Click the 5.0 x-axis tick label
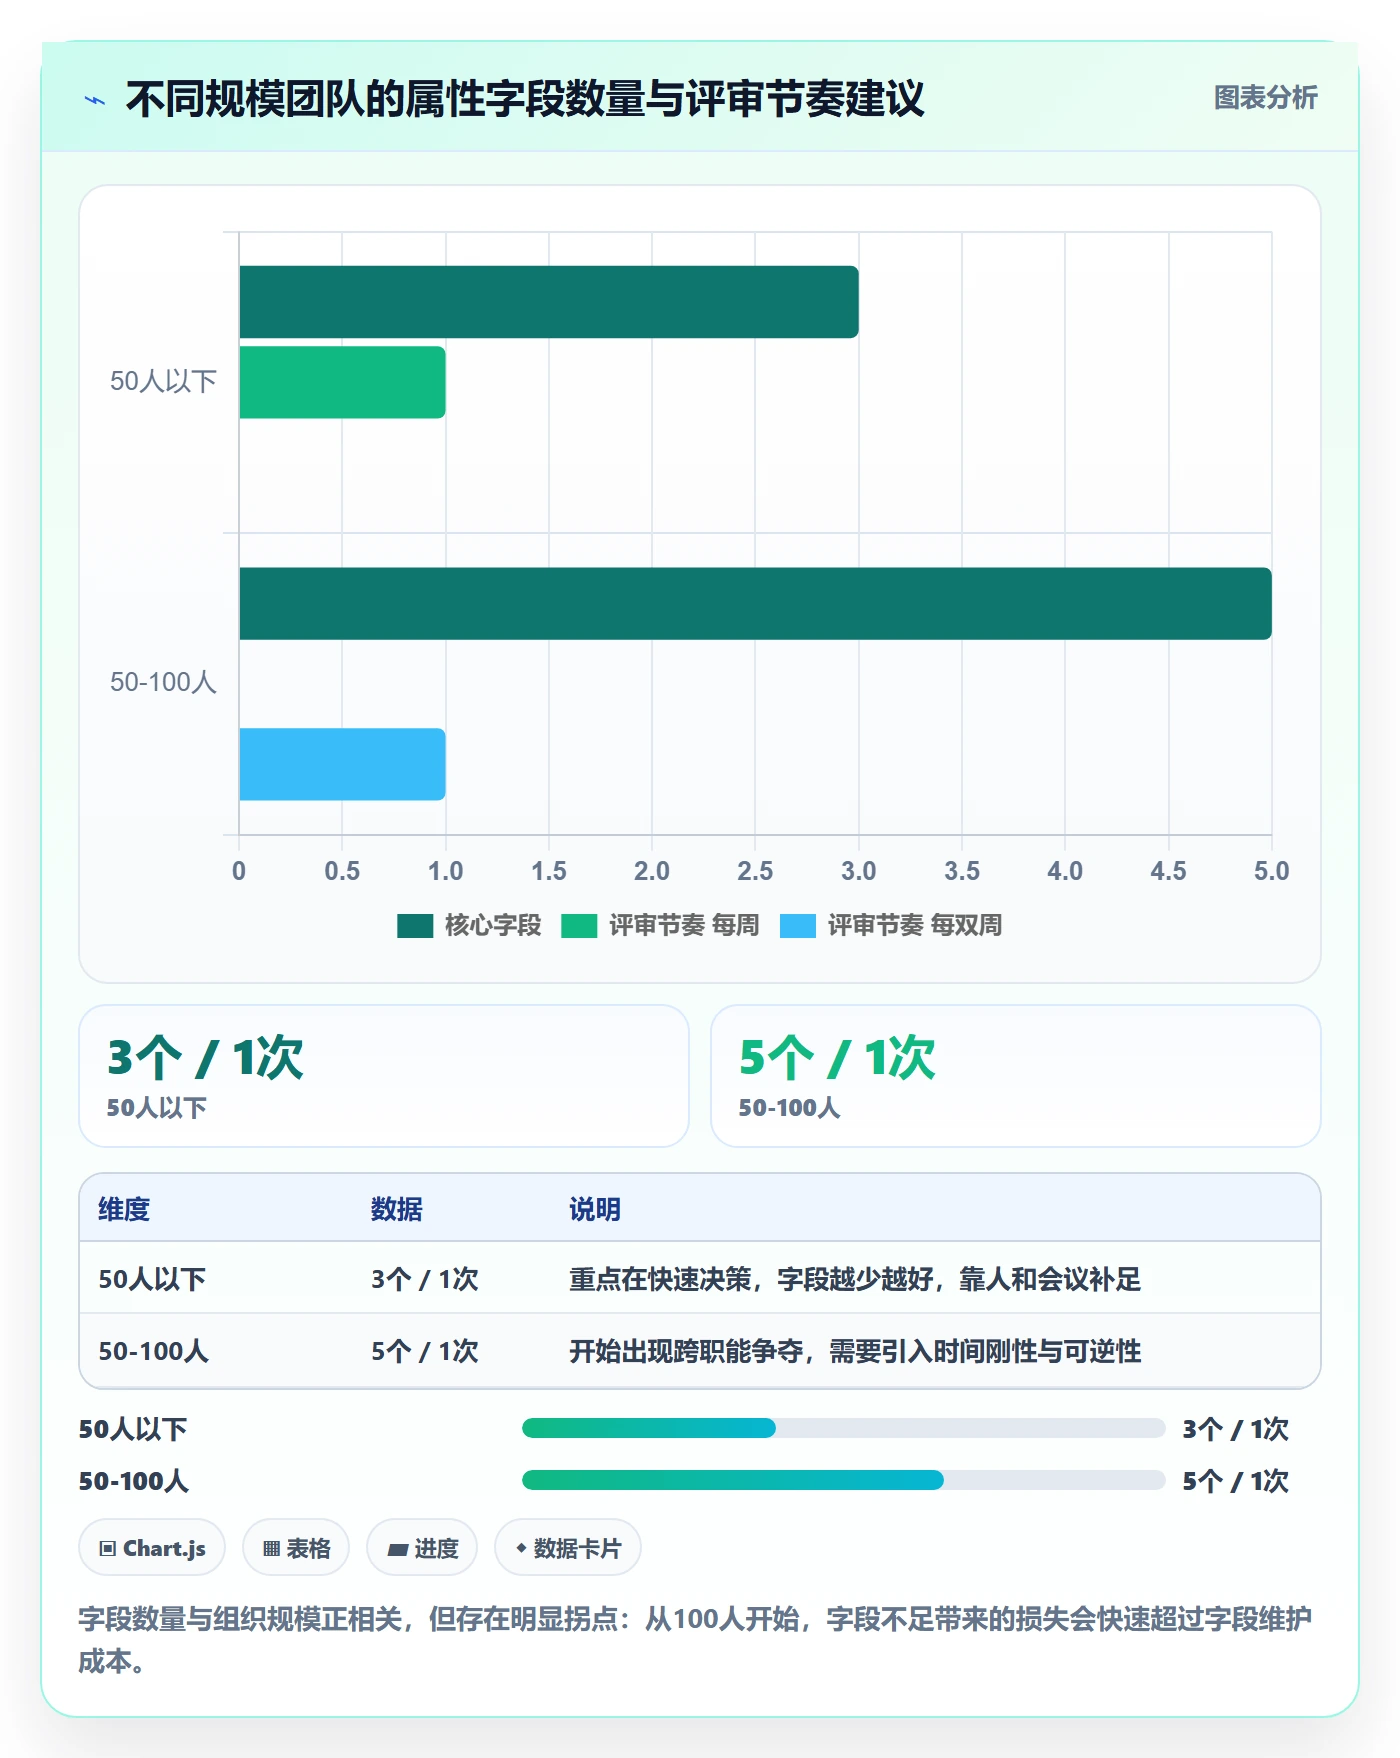 tap(1271, 871)
